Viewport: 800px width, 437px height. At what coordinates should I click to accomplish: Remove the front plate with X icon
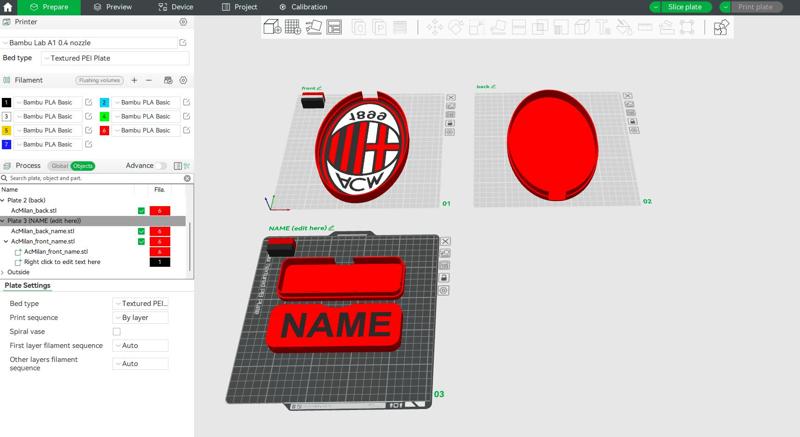coord(451,97)
